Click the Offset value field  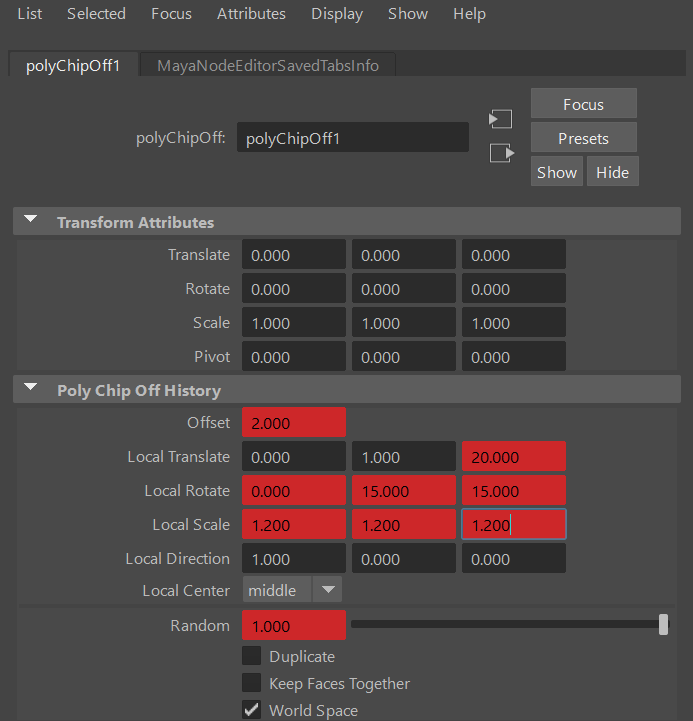point(294,422)
